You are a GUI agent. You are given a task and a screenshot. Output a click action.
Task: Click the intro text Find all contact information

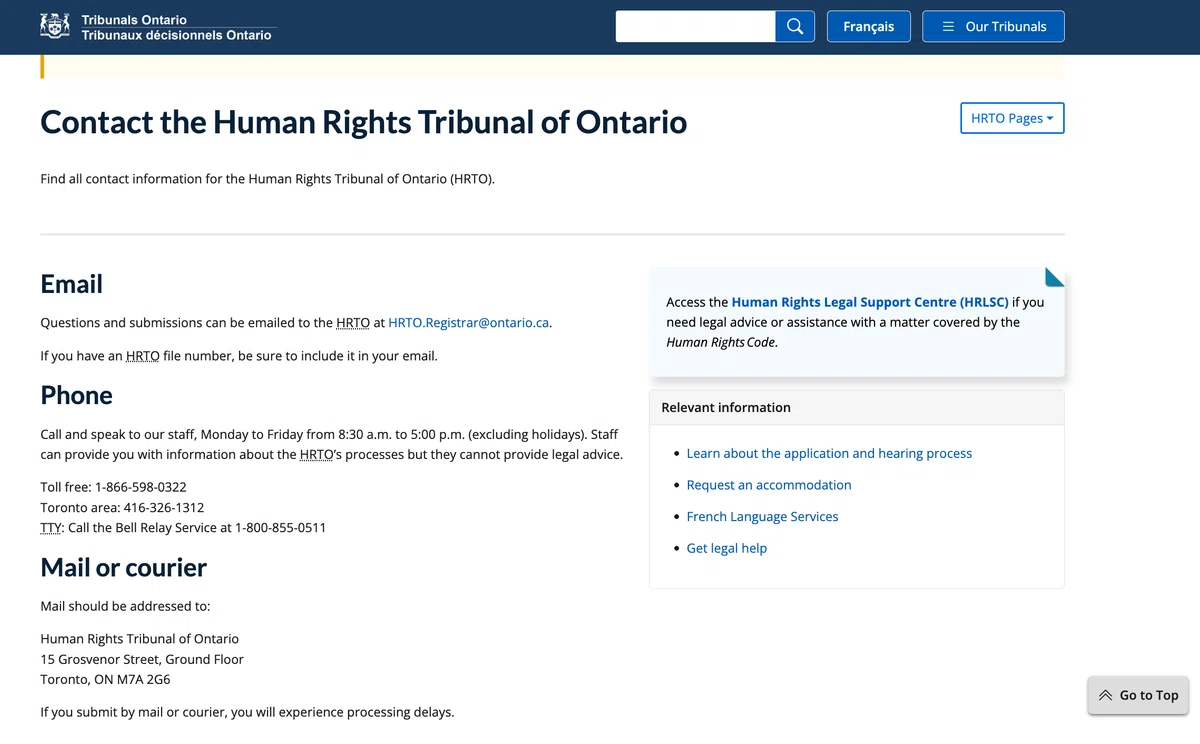tap(268, 179)
